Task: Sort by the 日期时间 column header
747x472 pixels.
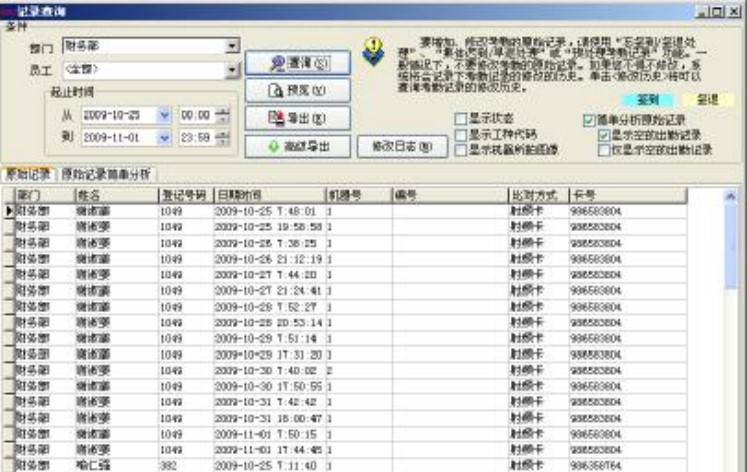Action: tap(270, 195)
